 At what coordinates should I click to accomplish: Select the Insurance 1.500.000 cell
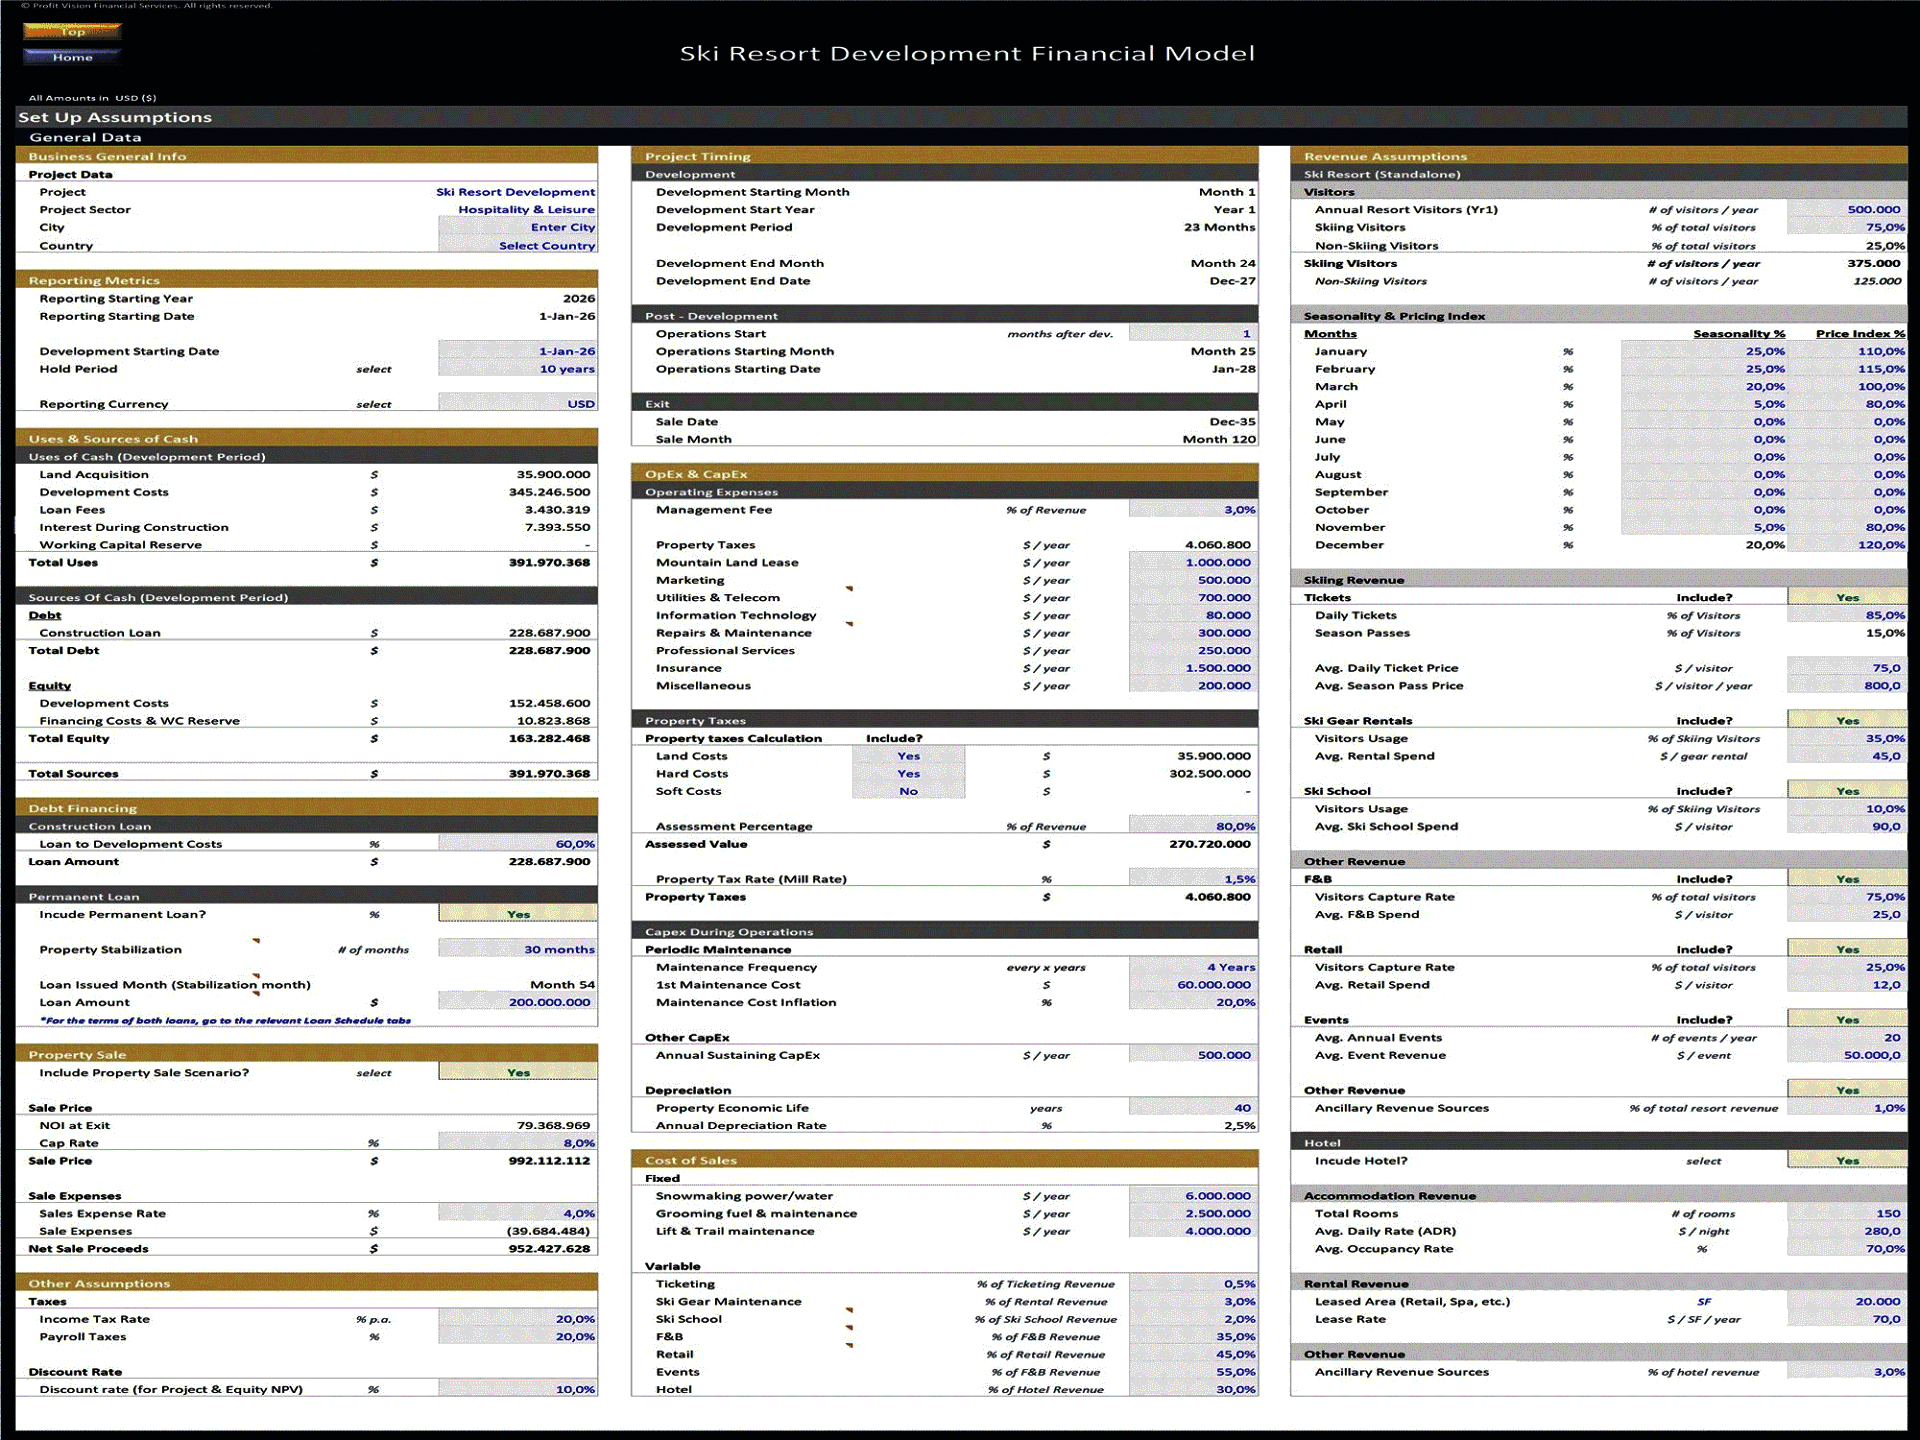pos(1193,668)
